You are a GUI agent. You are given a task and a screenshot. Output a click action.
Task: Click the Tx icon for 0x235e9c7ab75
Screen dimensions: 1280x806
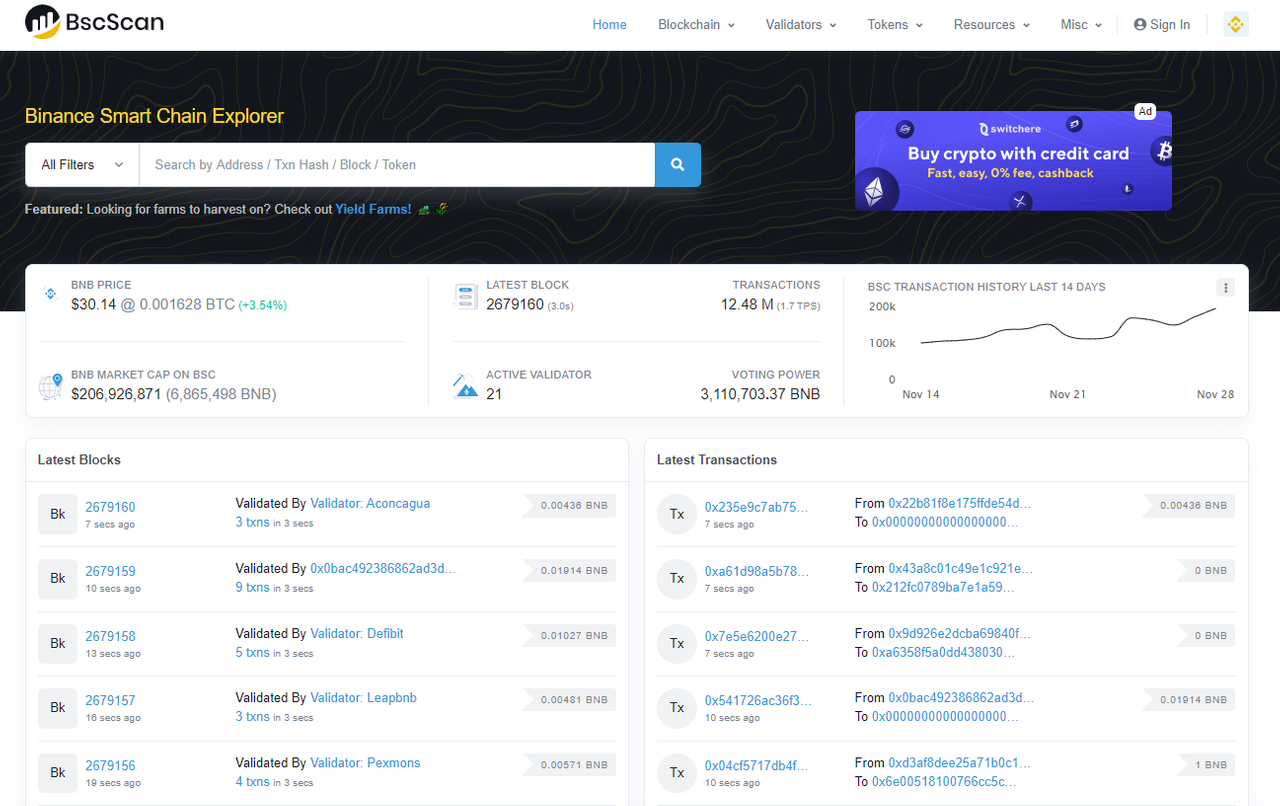[x=677, y=514]
